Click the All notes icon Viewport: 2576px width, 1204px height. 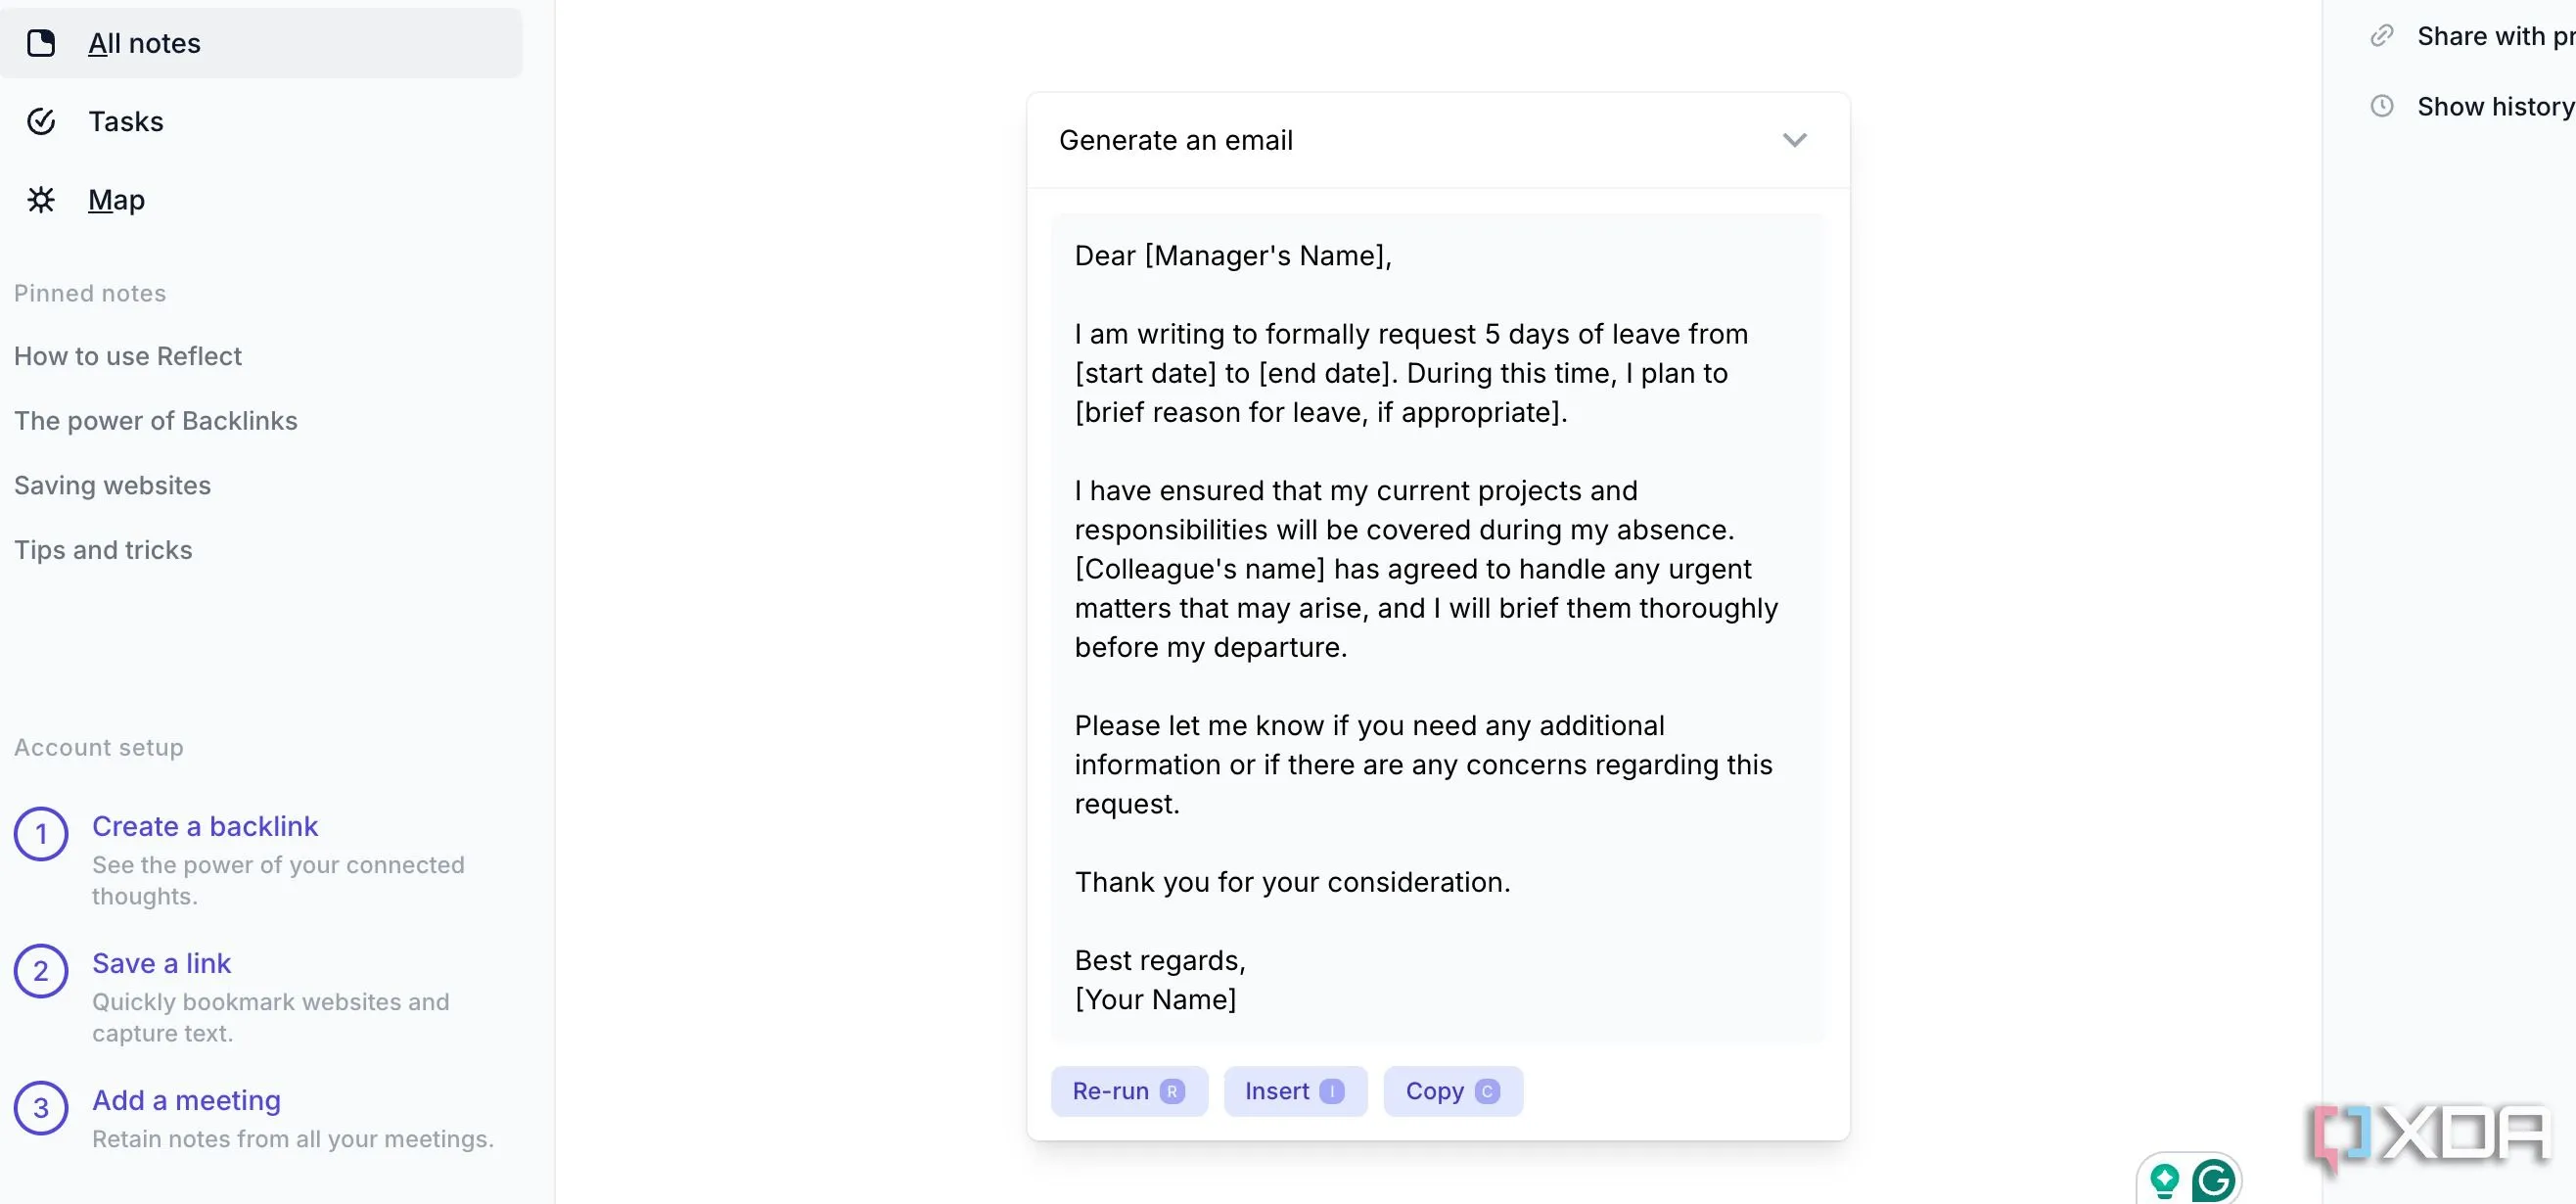coord(41,43)
